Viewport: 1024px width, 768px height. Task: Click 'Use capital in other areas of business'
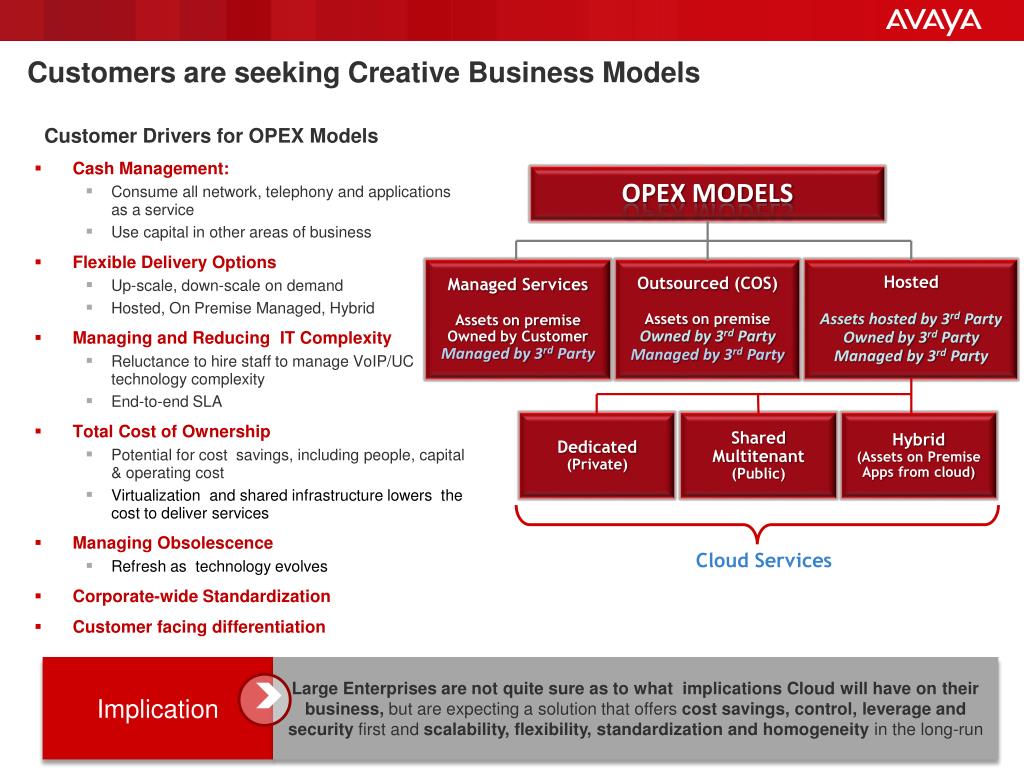tap(241, 232)
